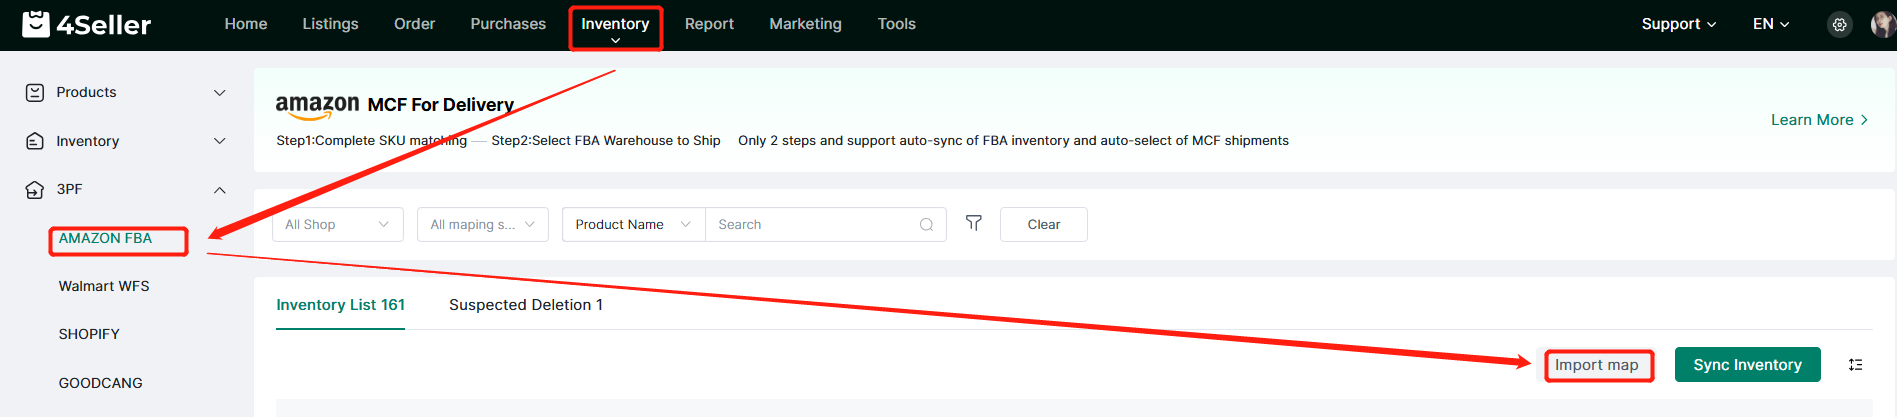Open the All mapping status dropdown

click(x=482, y=225)
